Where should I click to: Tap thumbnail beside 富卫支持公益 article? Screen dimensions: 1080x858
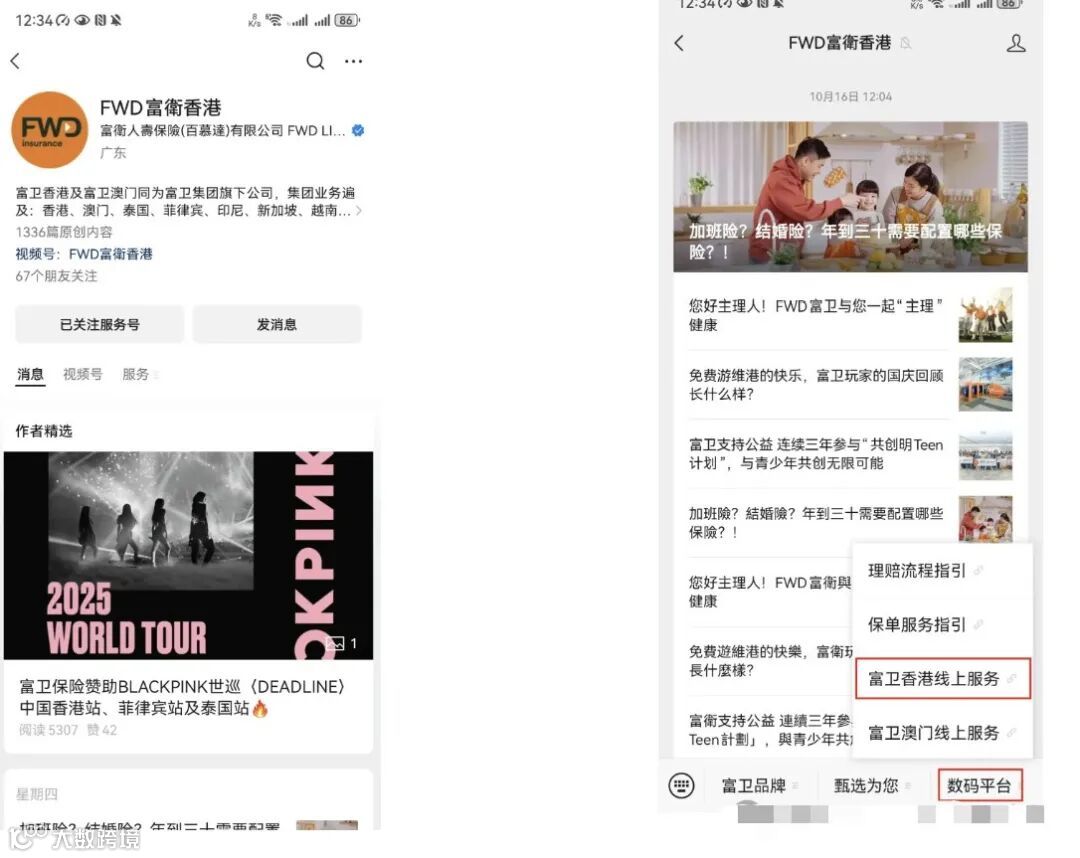[x=986, y=454]
